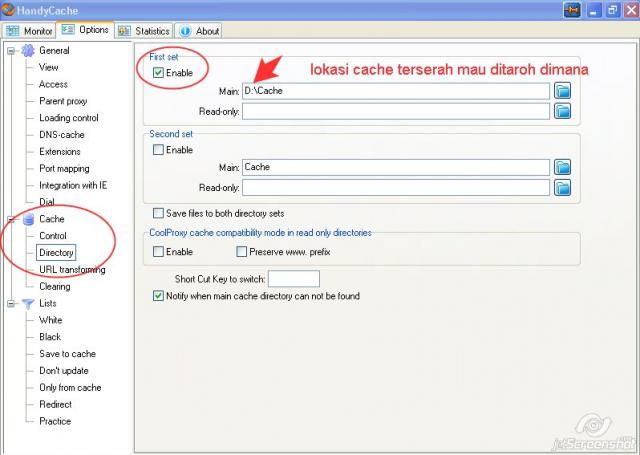
Task: Collapse the Cache tree node
Action: pyautogui.click(x=11, y=220)
